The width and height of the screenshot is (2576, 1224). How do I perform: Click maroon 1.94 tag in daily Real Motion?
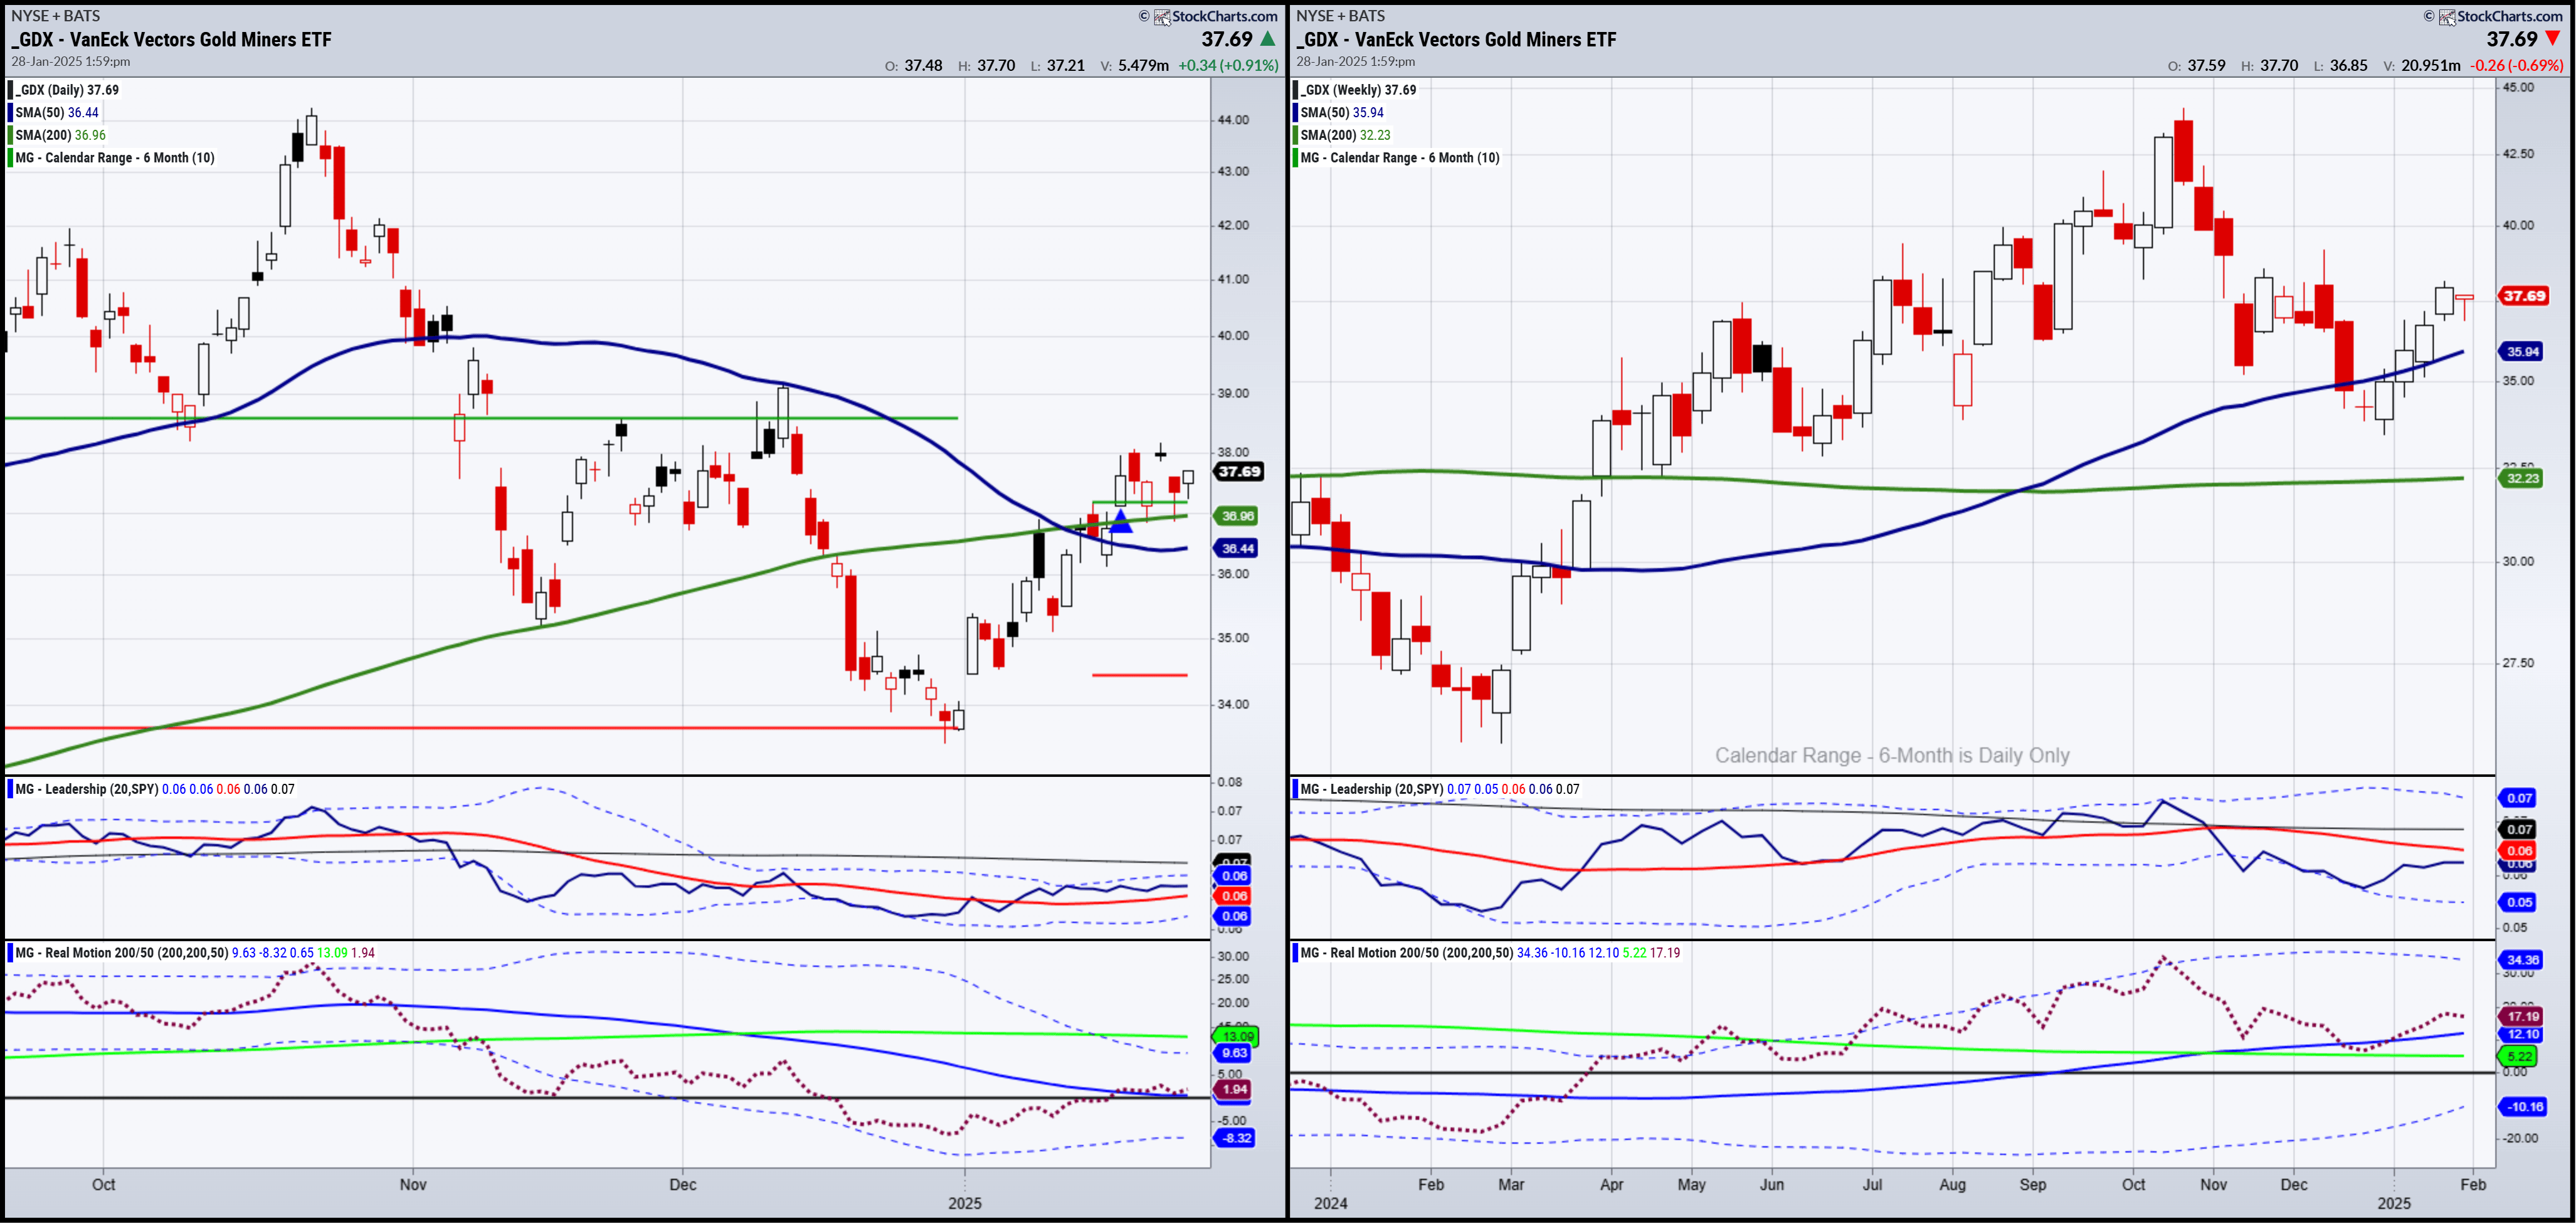point(1234,1090)
